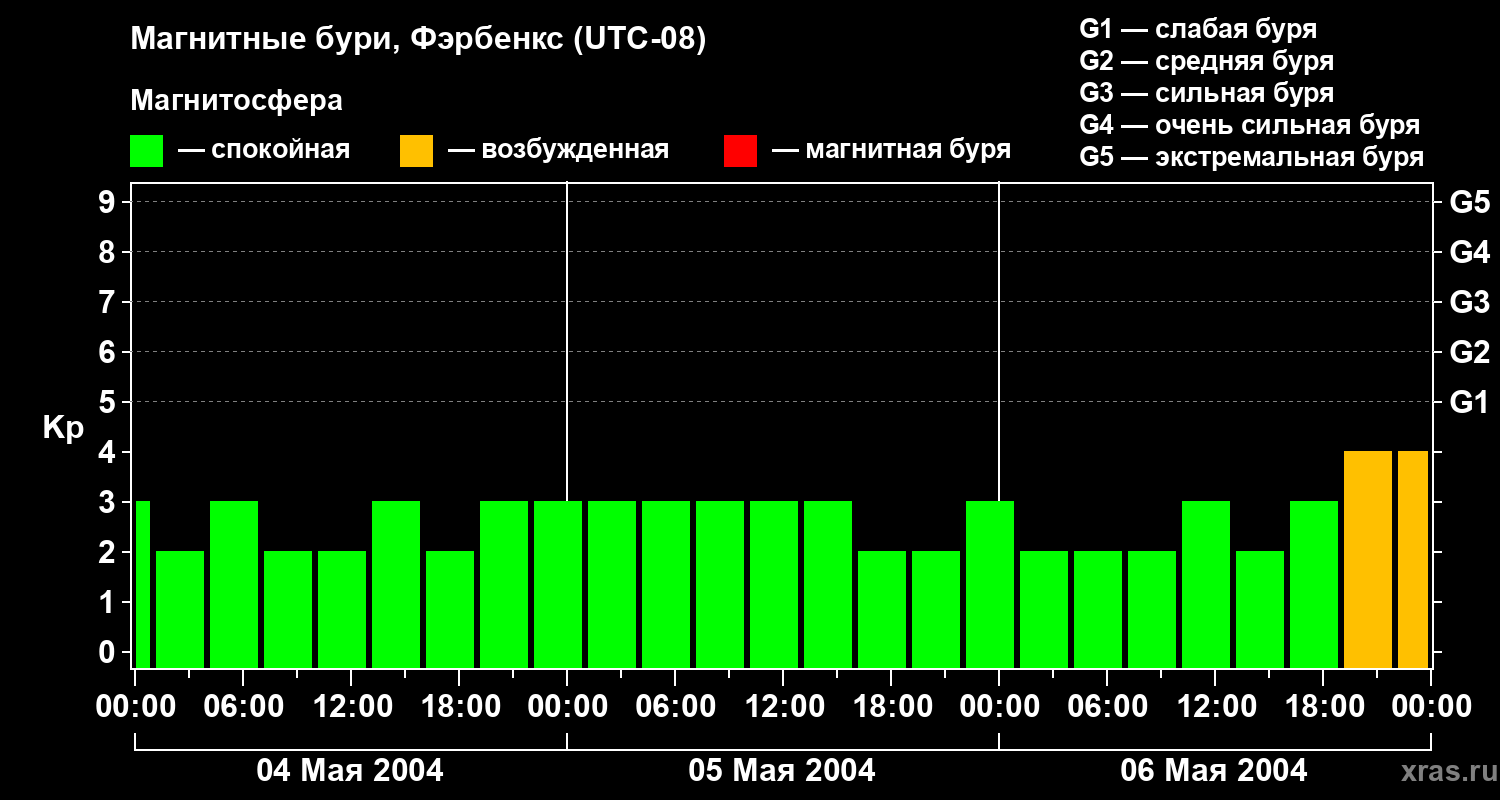1500x800 pixels.
Task: Select the line 'G2 — средняя буря'
Action: pyautogui.click(x=1206, y=61)
